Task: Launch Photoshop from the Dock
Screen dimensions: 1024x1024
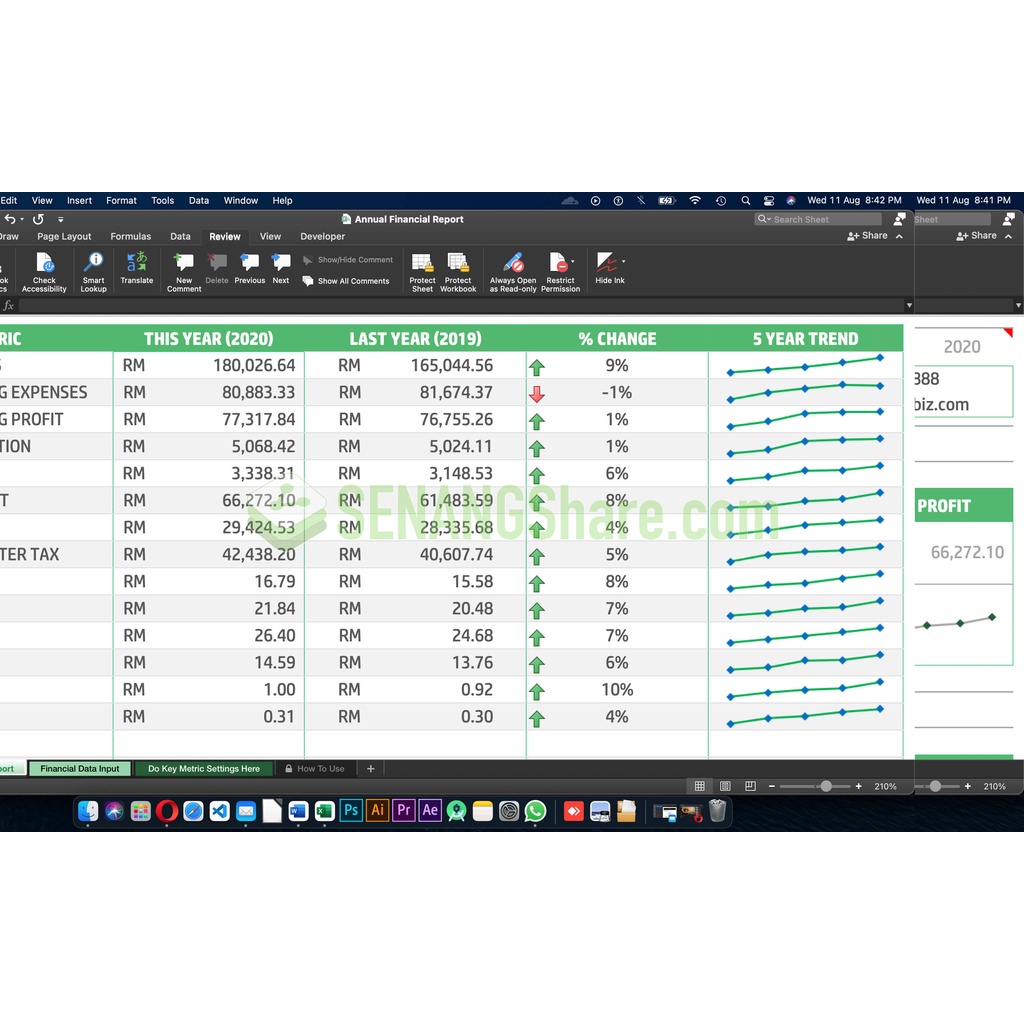Action: pyautogui.click(x=351, y=811)
